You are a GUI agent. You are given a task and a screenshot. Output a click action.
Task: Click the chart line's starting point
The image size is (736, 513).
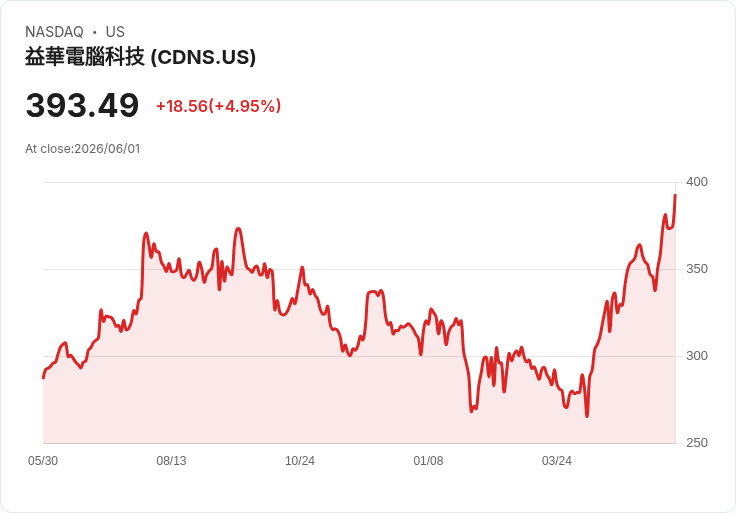tap(44, 377)
